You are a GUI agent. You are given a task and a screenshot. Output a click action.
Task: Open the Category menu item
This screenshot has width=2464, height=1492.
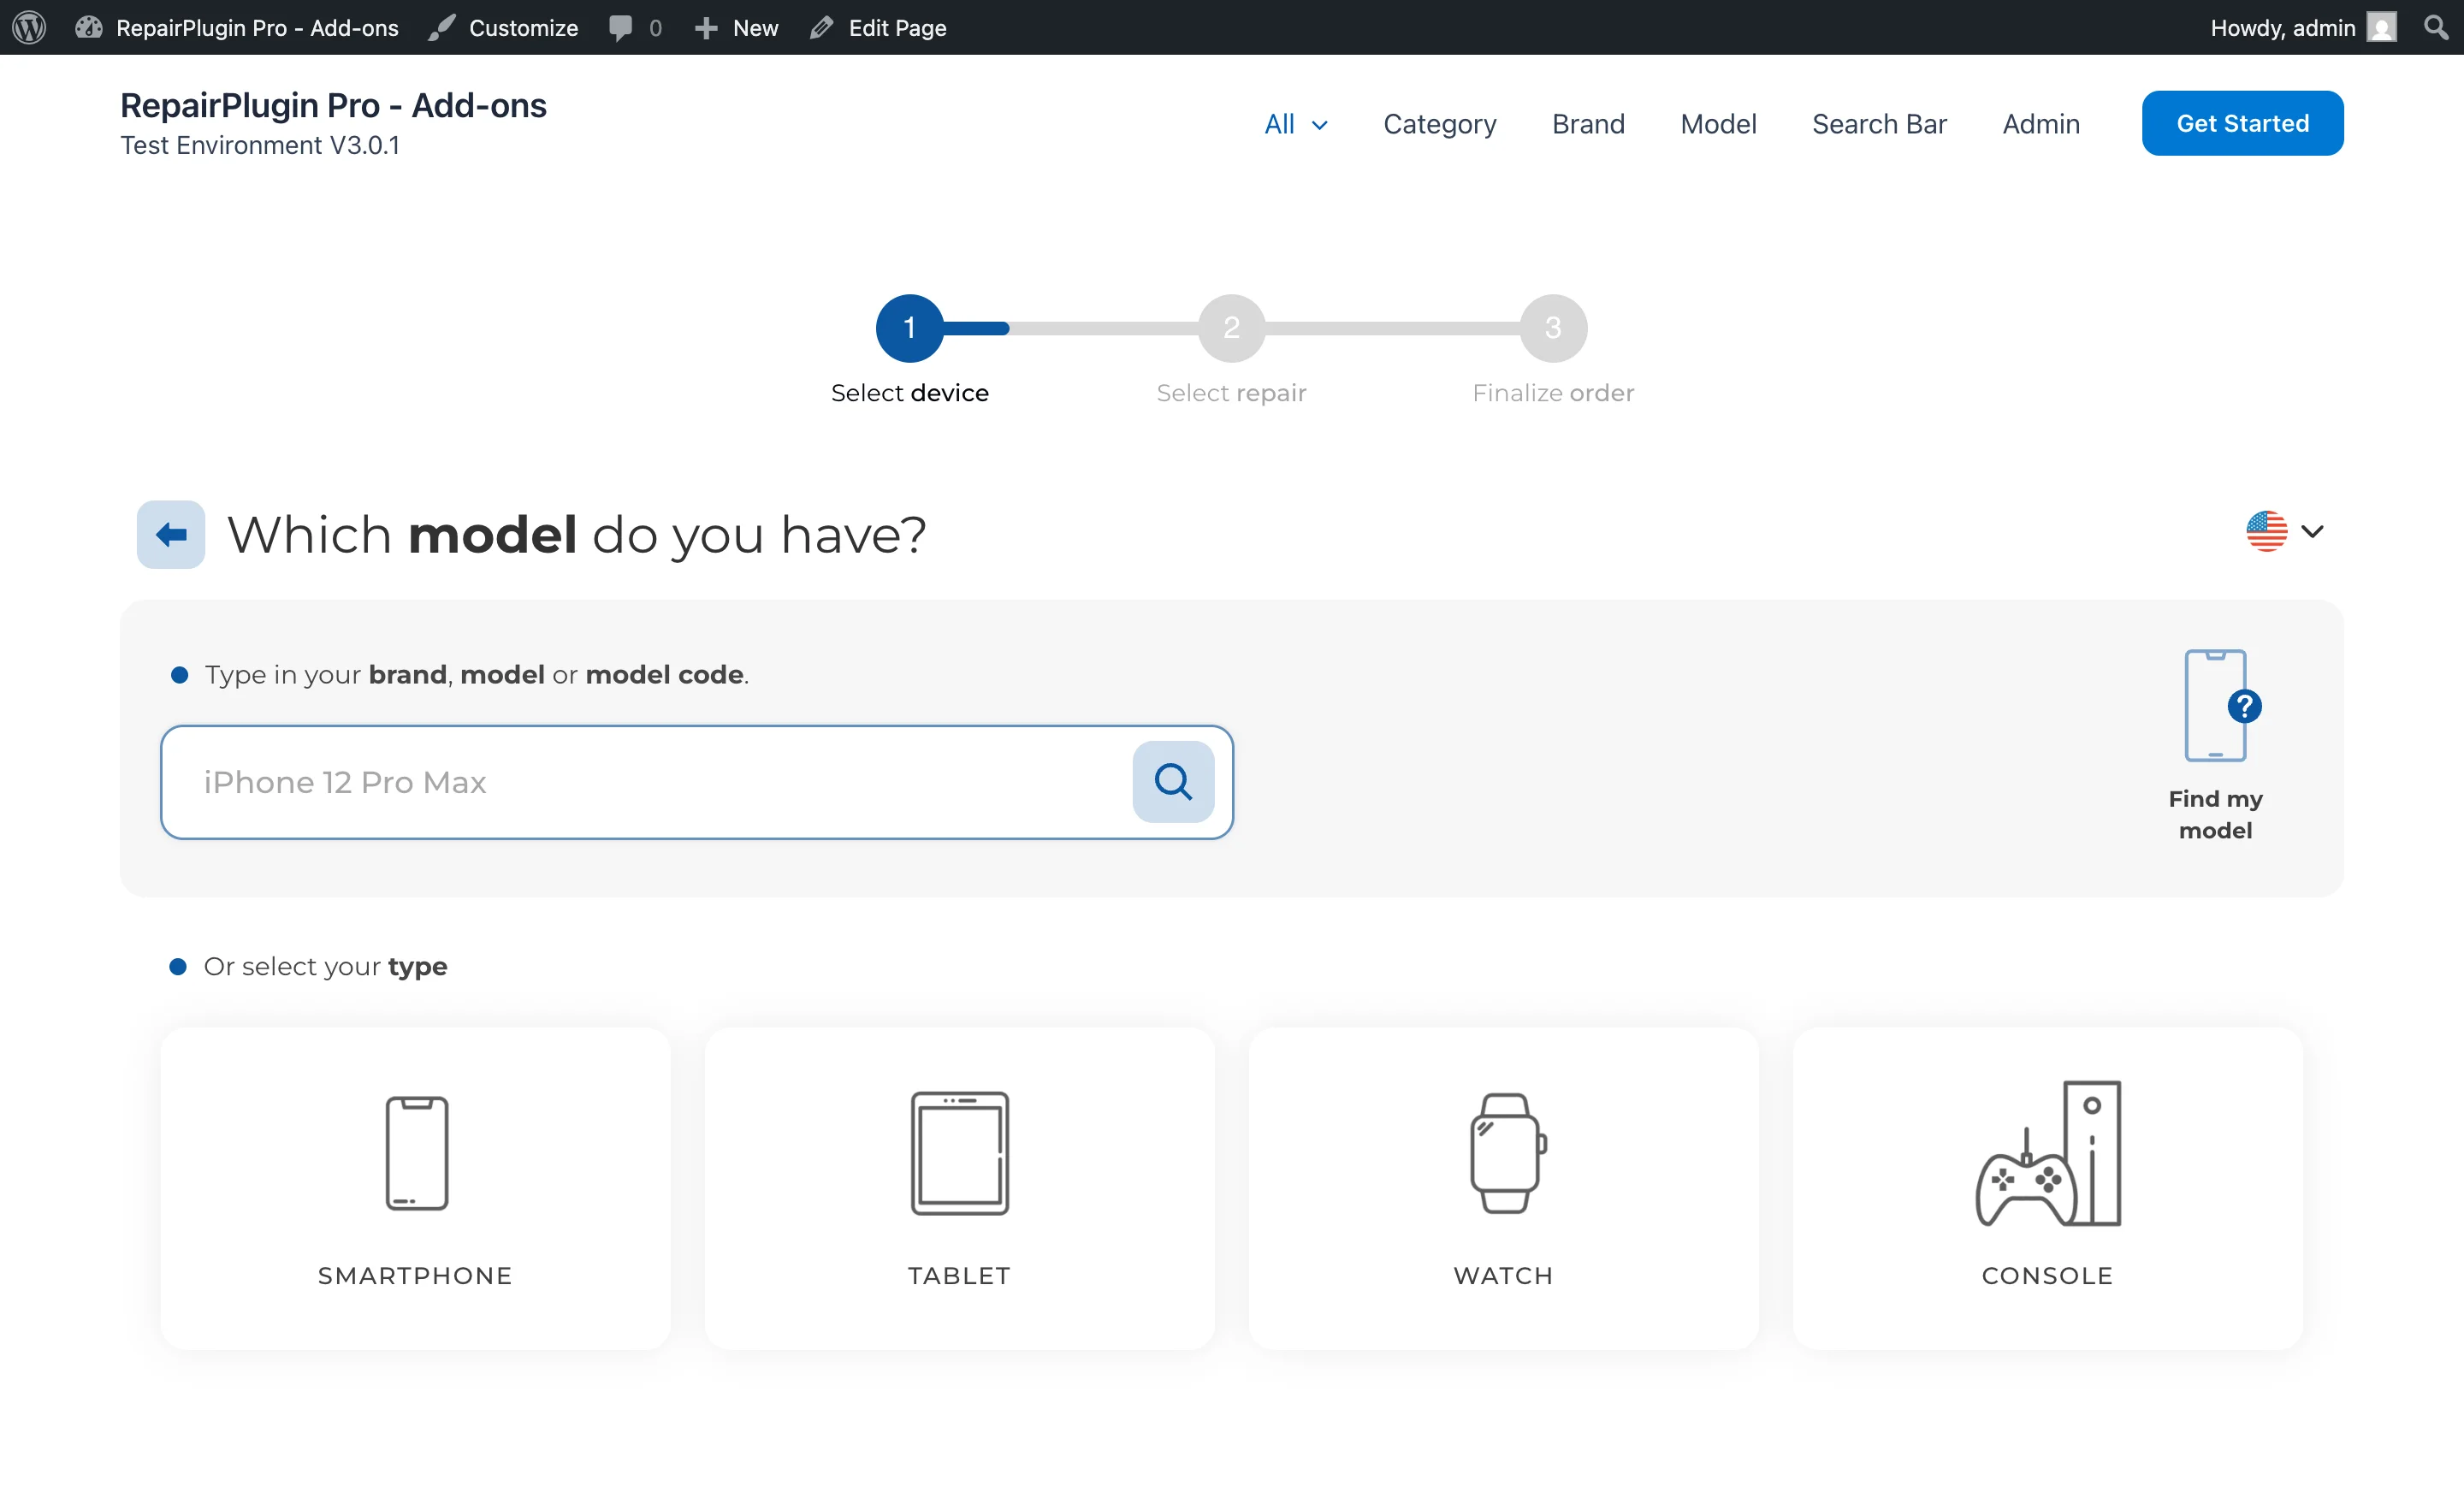tap(1439, 124)
